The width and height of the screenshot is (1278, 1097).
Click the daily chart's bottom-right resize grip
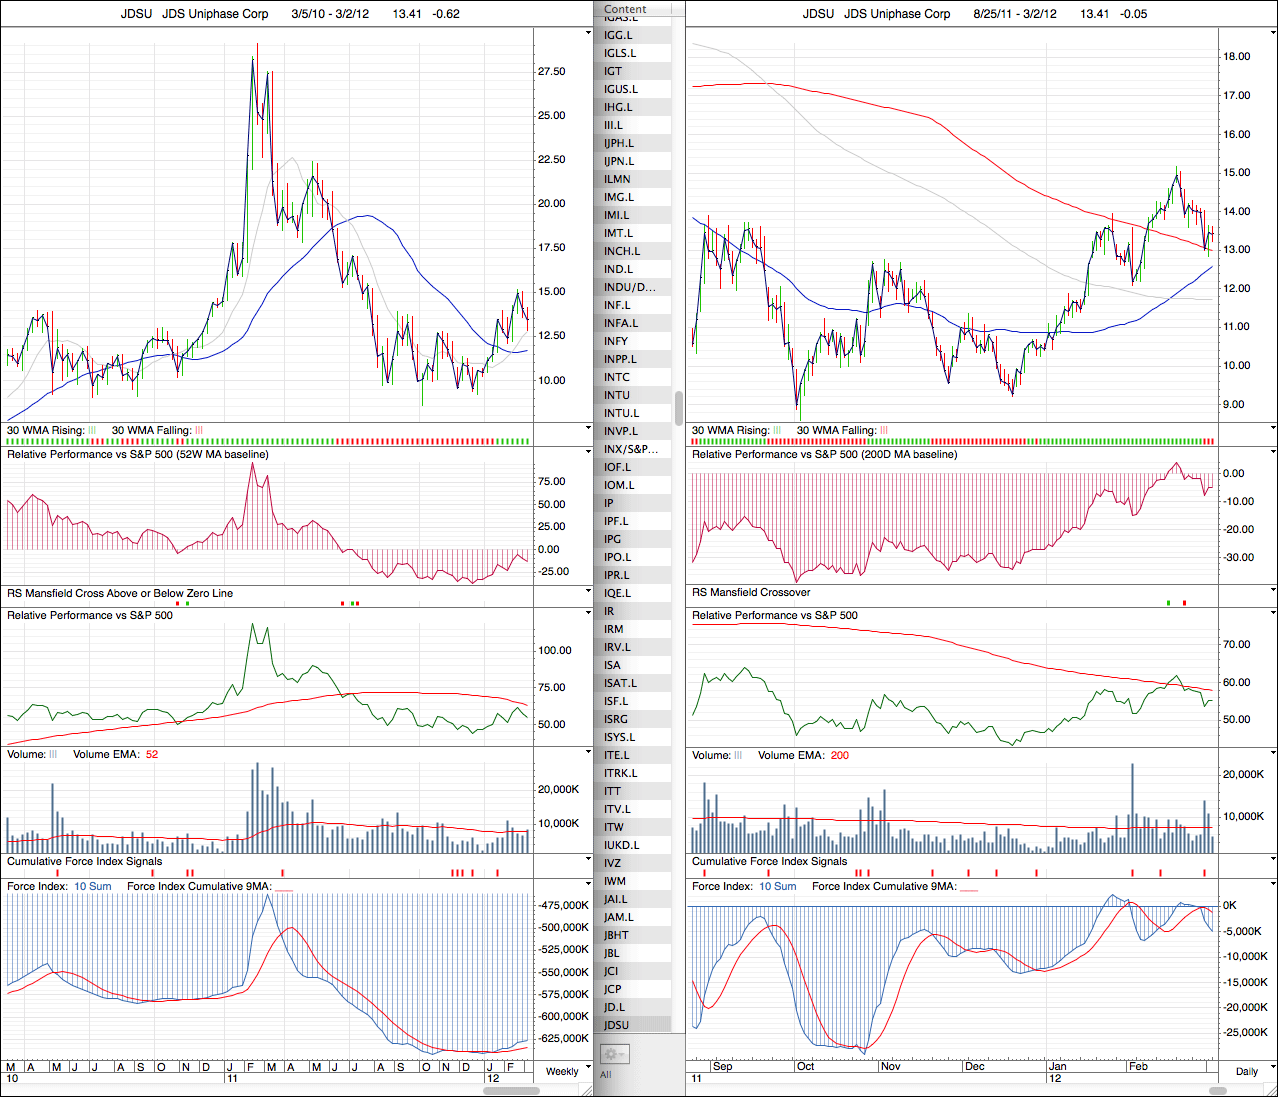click(1271, 1090)
